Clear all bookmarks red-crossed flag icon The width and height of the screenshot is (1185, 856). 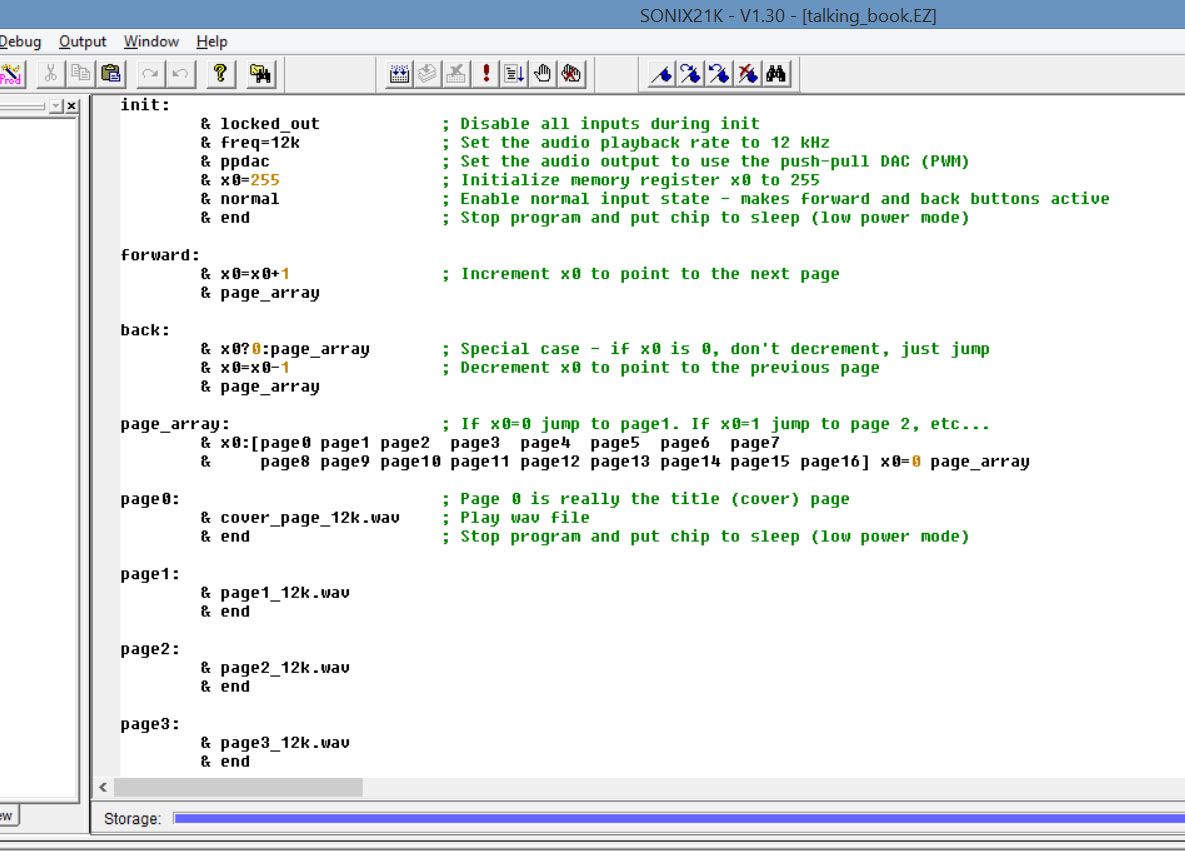click(747, 73)
